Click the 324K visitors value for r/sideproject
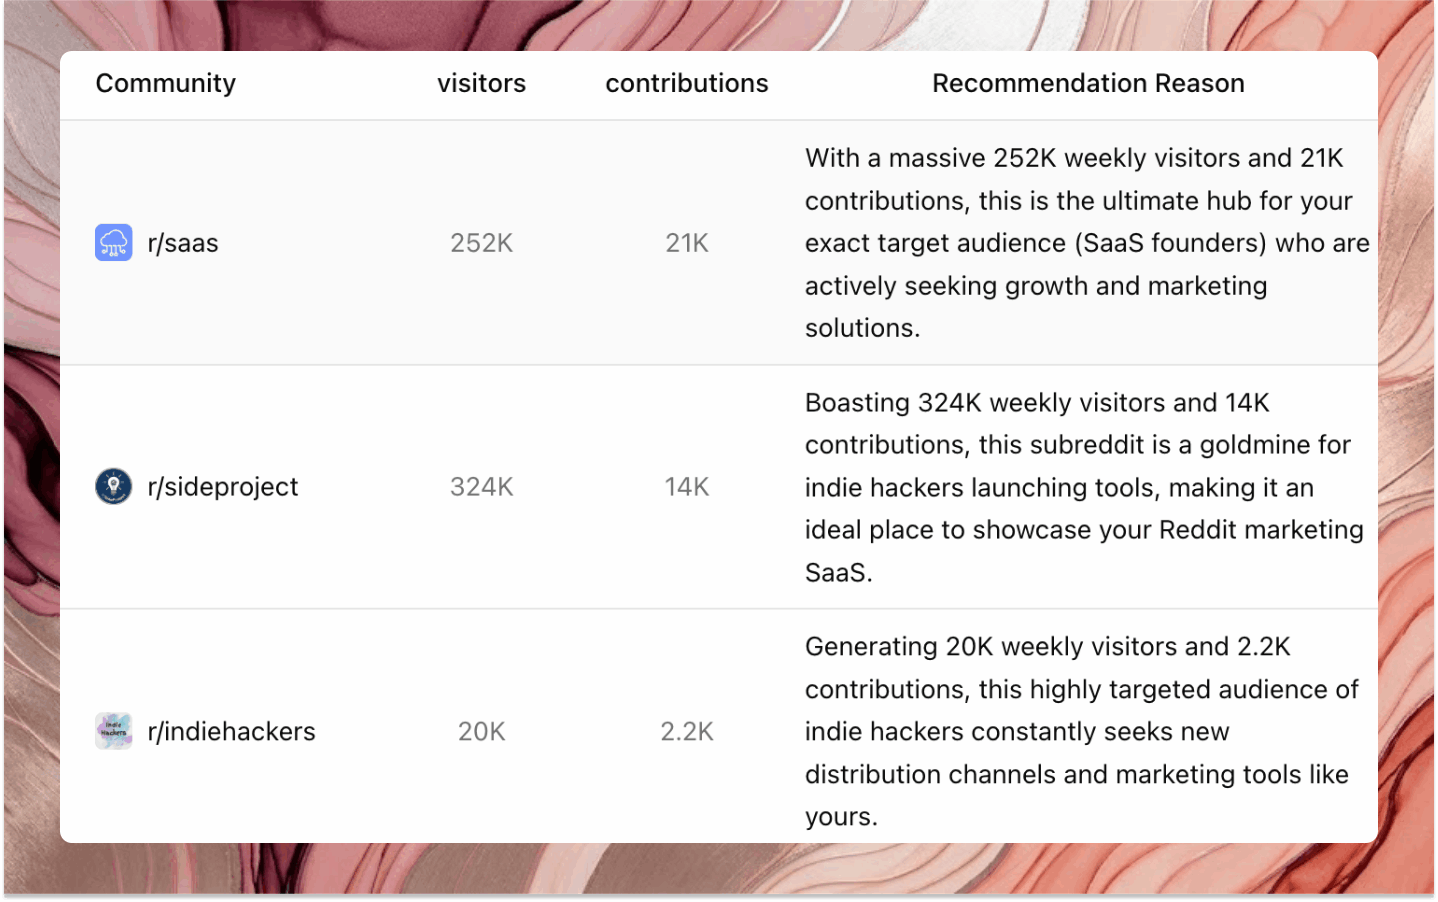Viewport: 1438px width, 902px height. 481,487
